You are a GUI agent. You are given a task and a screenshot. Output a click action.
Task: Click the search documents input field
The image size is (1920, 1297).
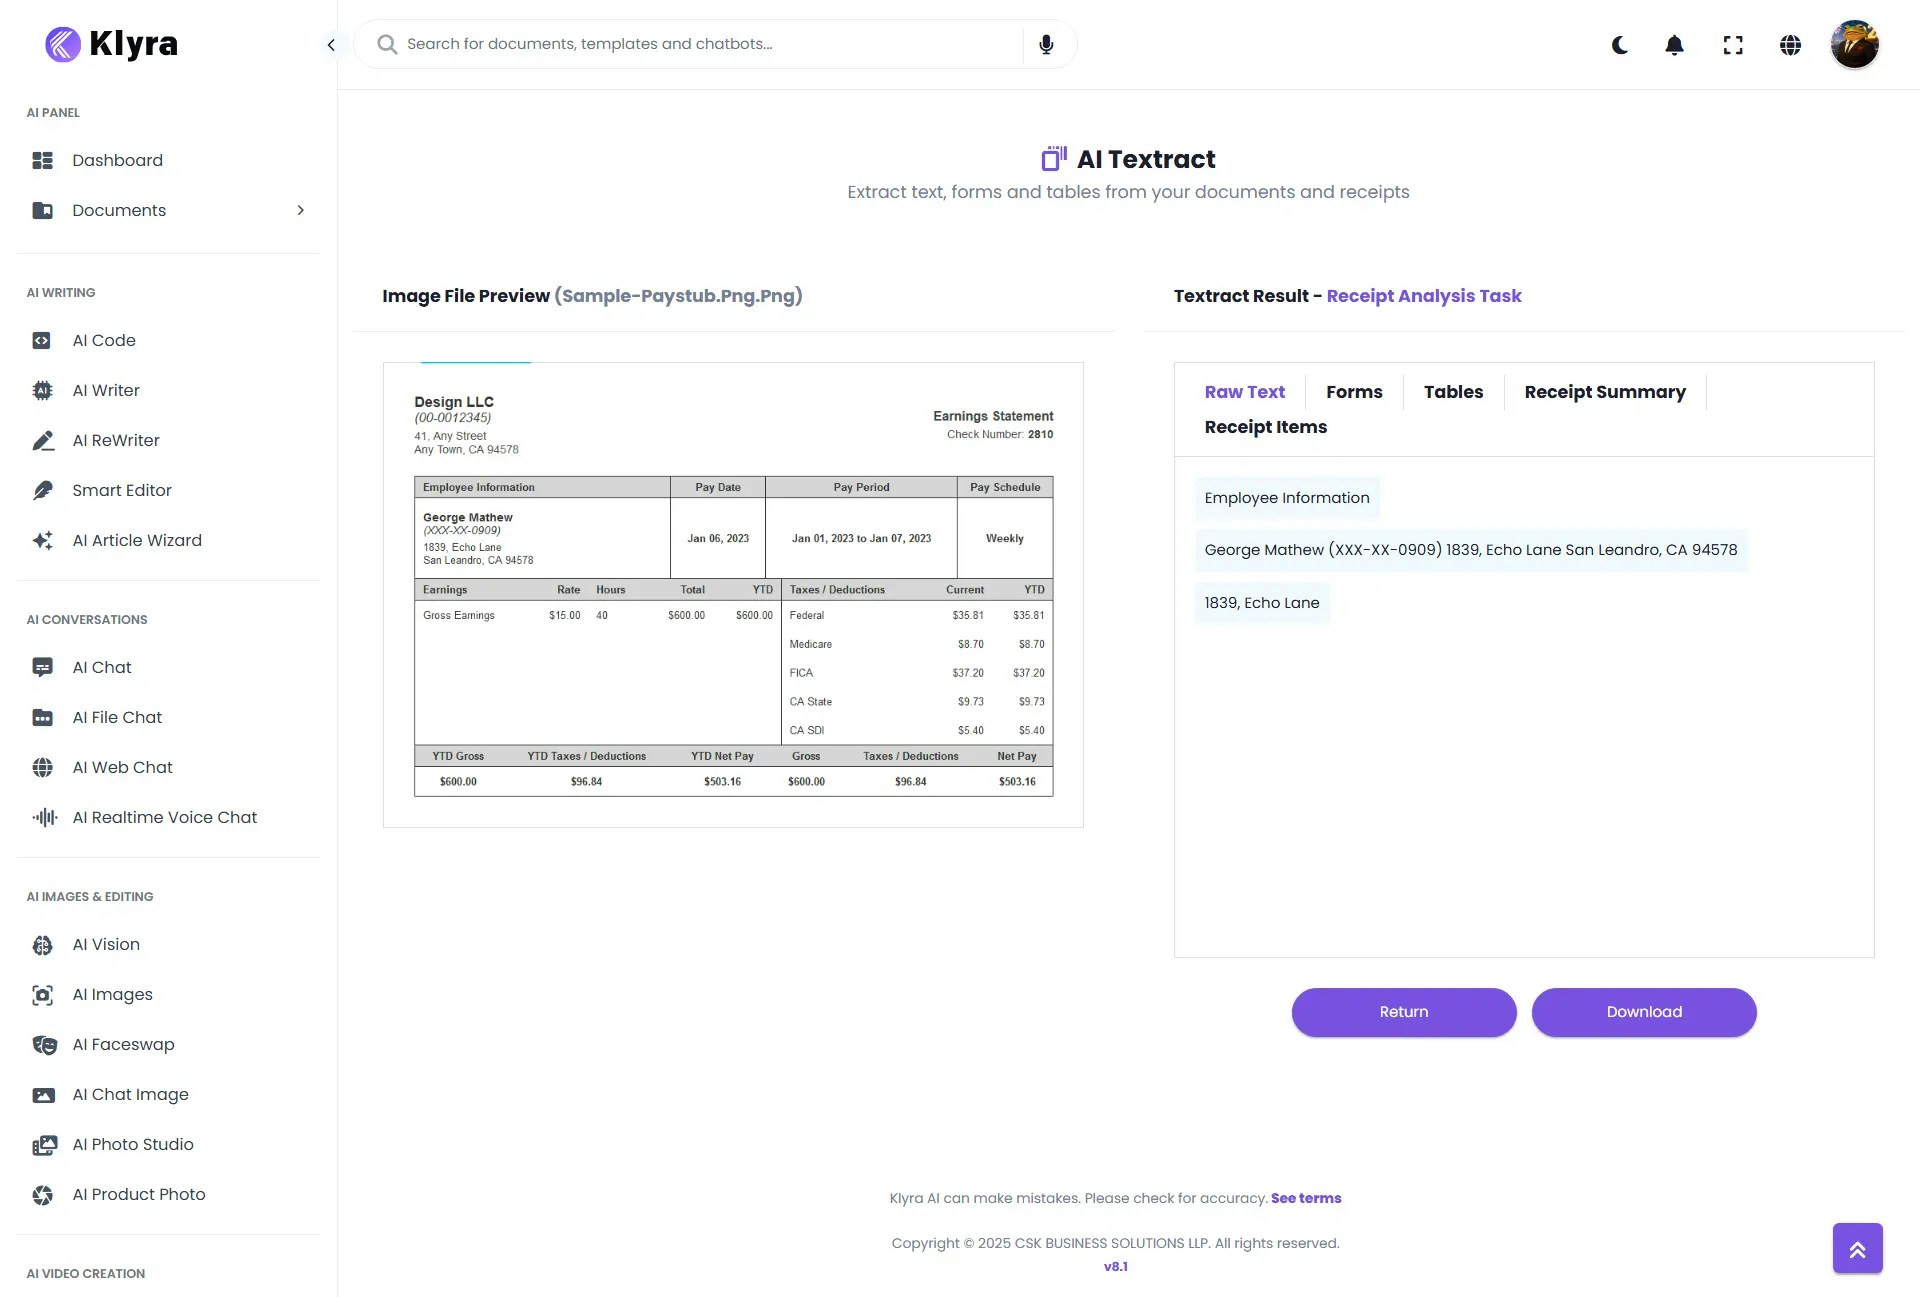pos(700,44)
